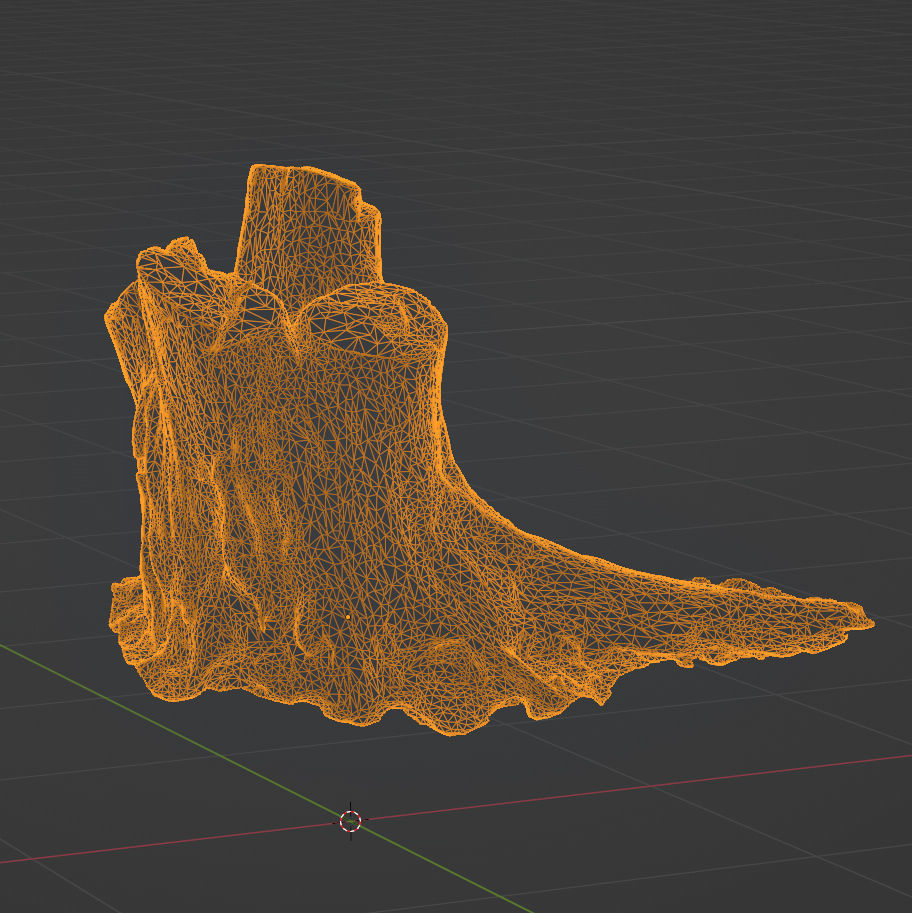Click the mesh's orange origin point dot
Viewport: 912px width, 913px height.
click(348, 617)
